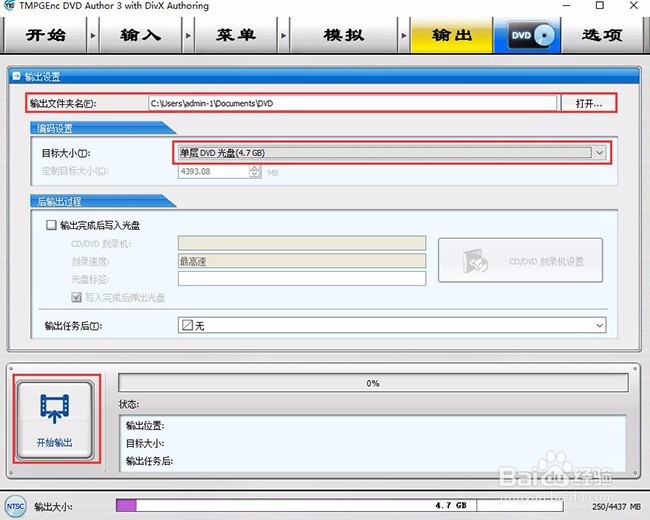650x520 pixels.
Task: Click the arrow between 菜单 and 模拟
Action: click(x=284, y=36)
